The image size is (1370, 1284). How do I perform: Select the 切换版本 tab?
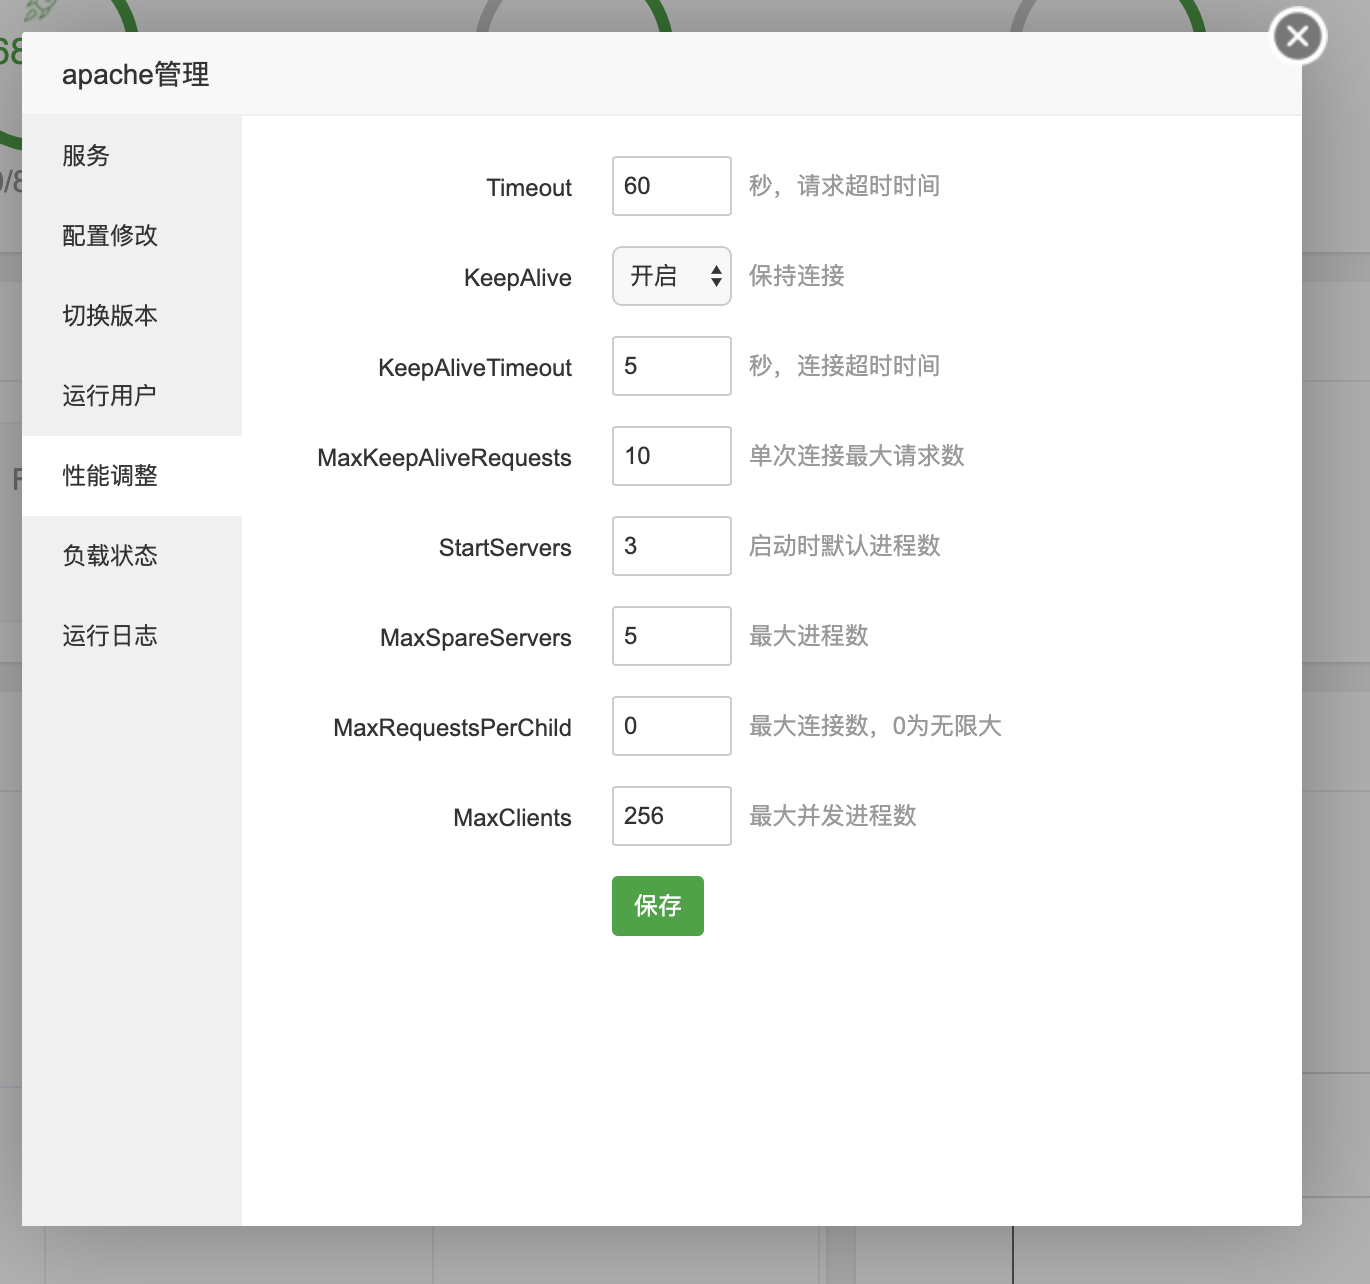(132, 316)
